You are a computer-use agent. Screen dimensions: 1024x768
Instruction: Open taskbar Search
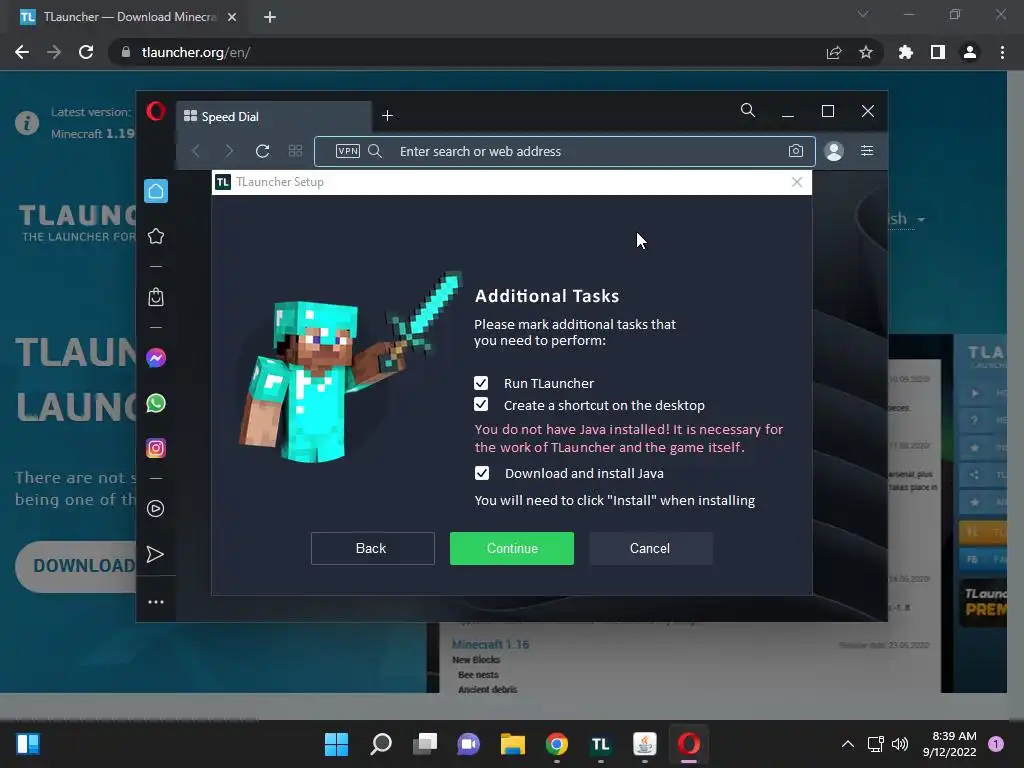381,744
